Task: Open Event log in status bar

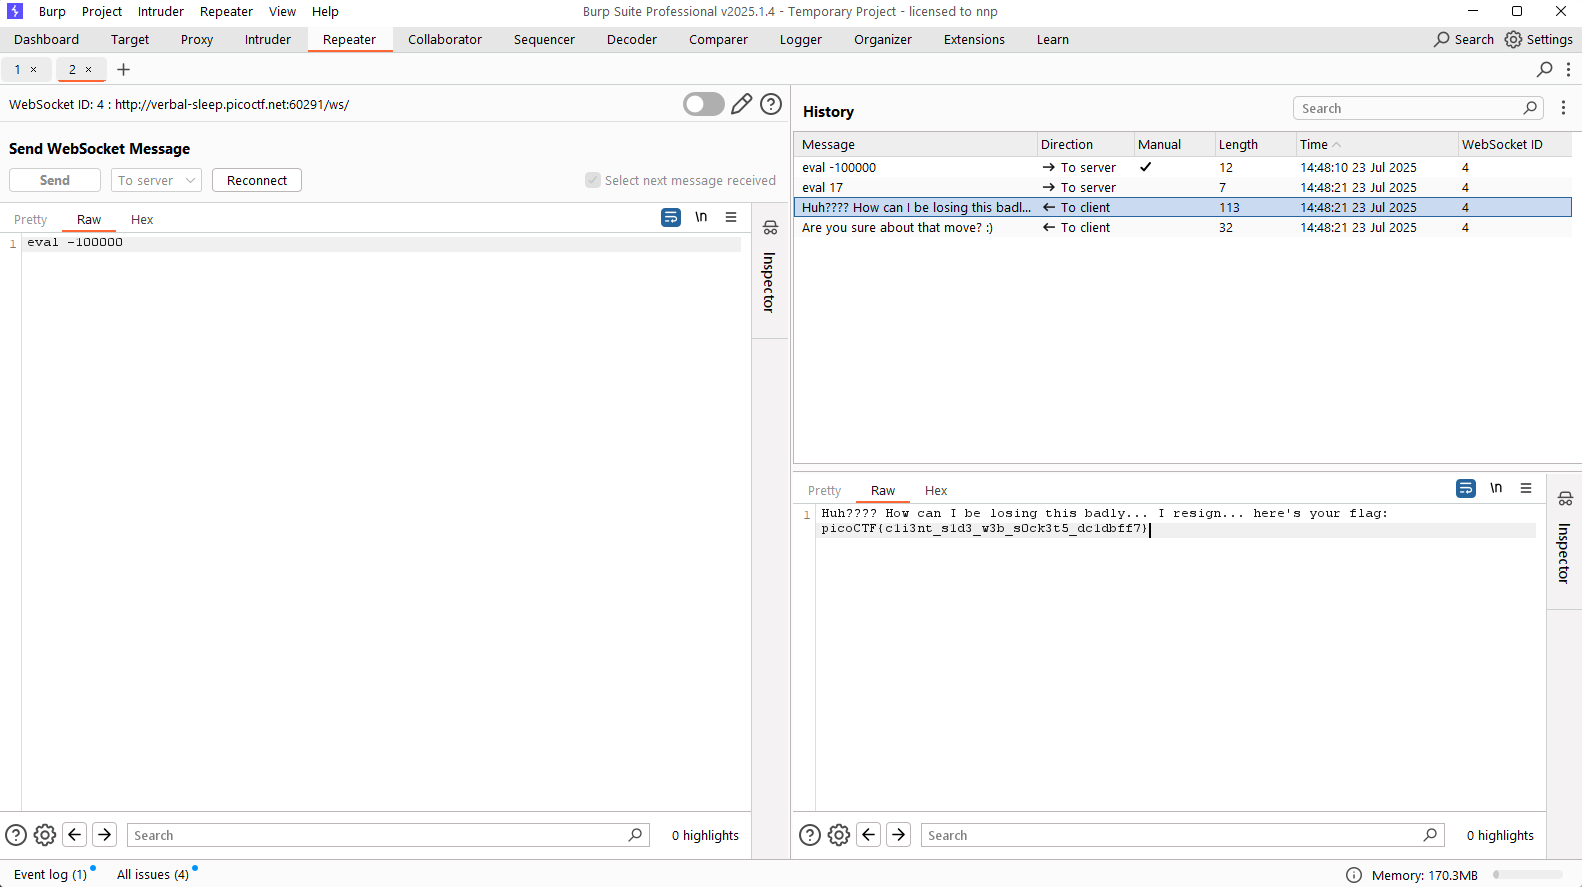Action: pos(50,874)
